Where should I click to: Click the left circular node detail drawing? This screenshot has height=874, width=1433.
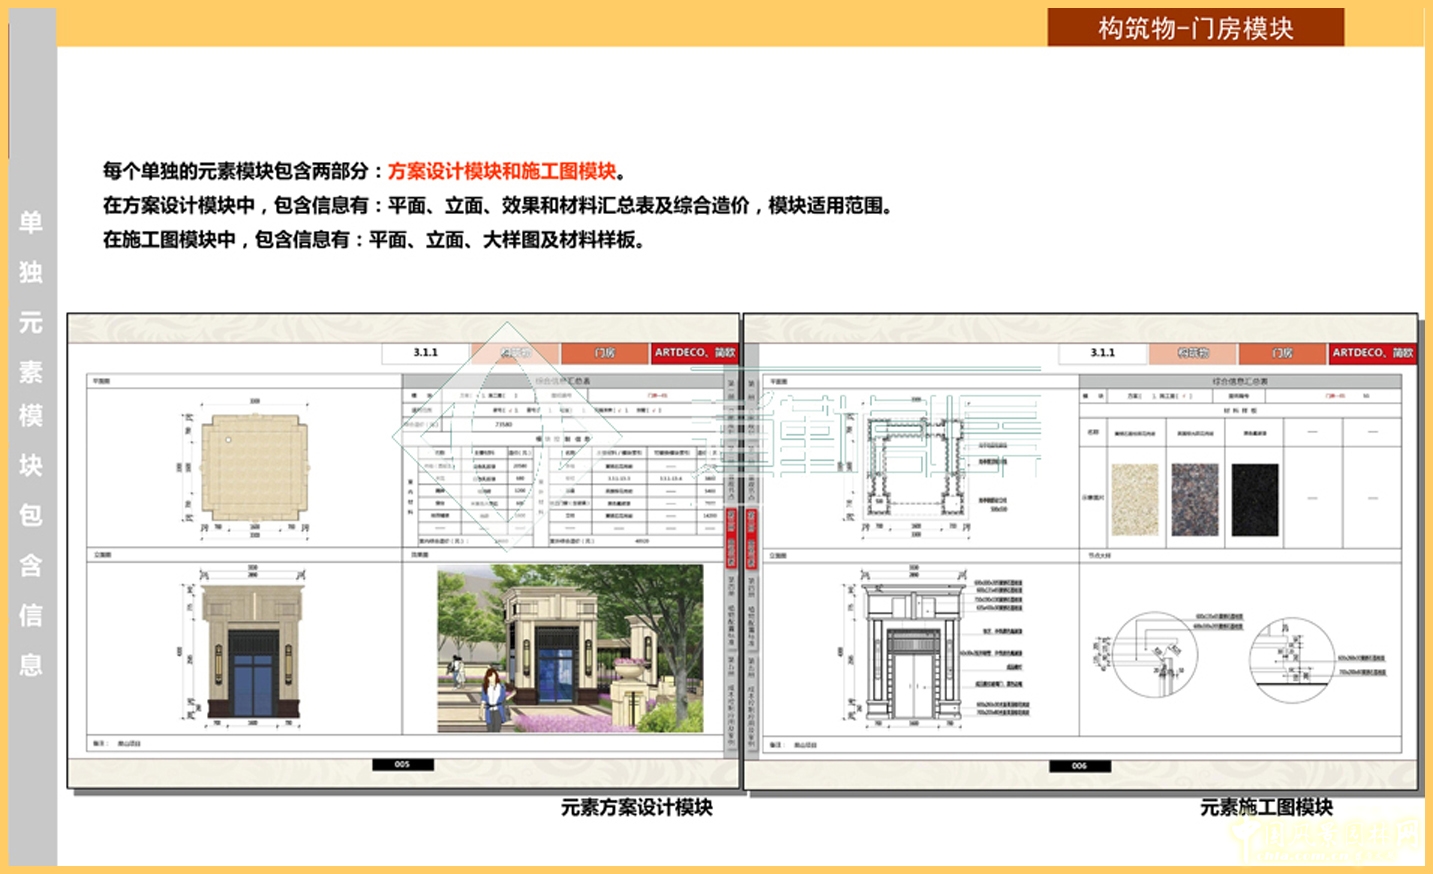(x=1153, y=655)
